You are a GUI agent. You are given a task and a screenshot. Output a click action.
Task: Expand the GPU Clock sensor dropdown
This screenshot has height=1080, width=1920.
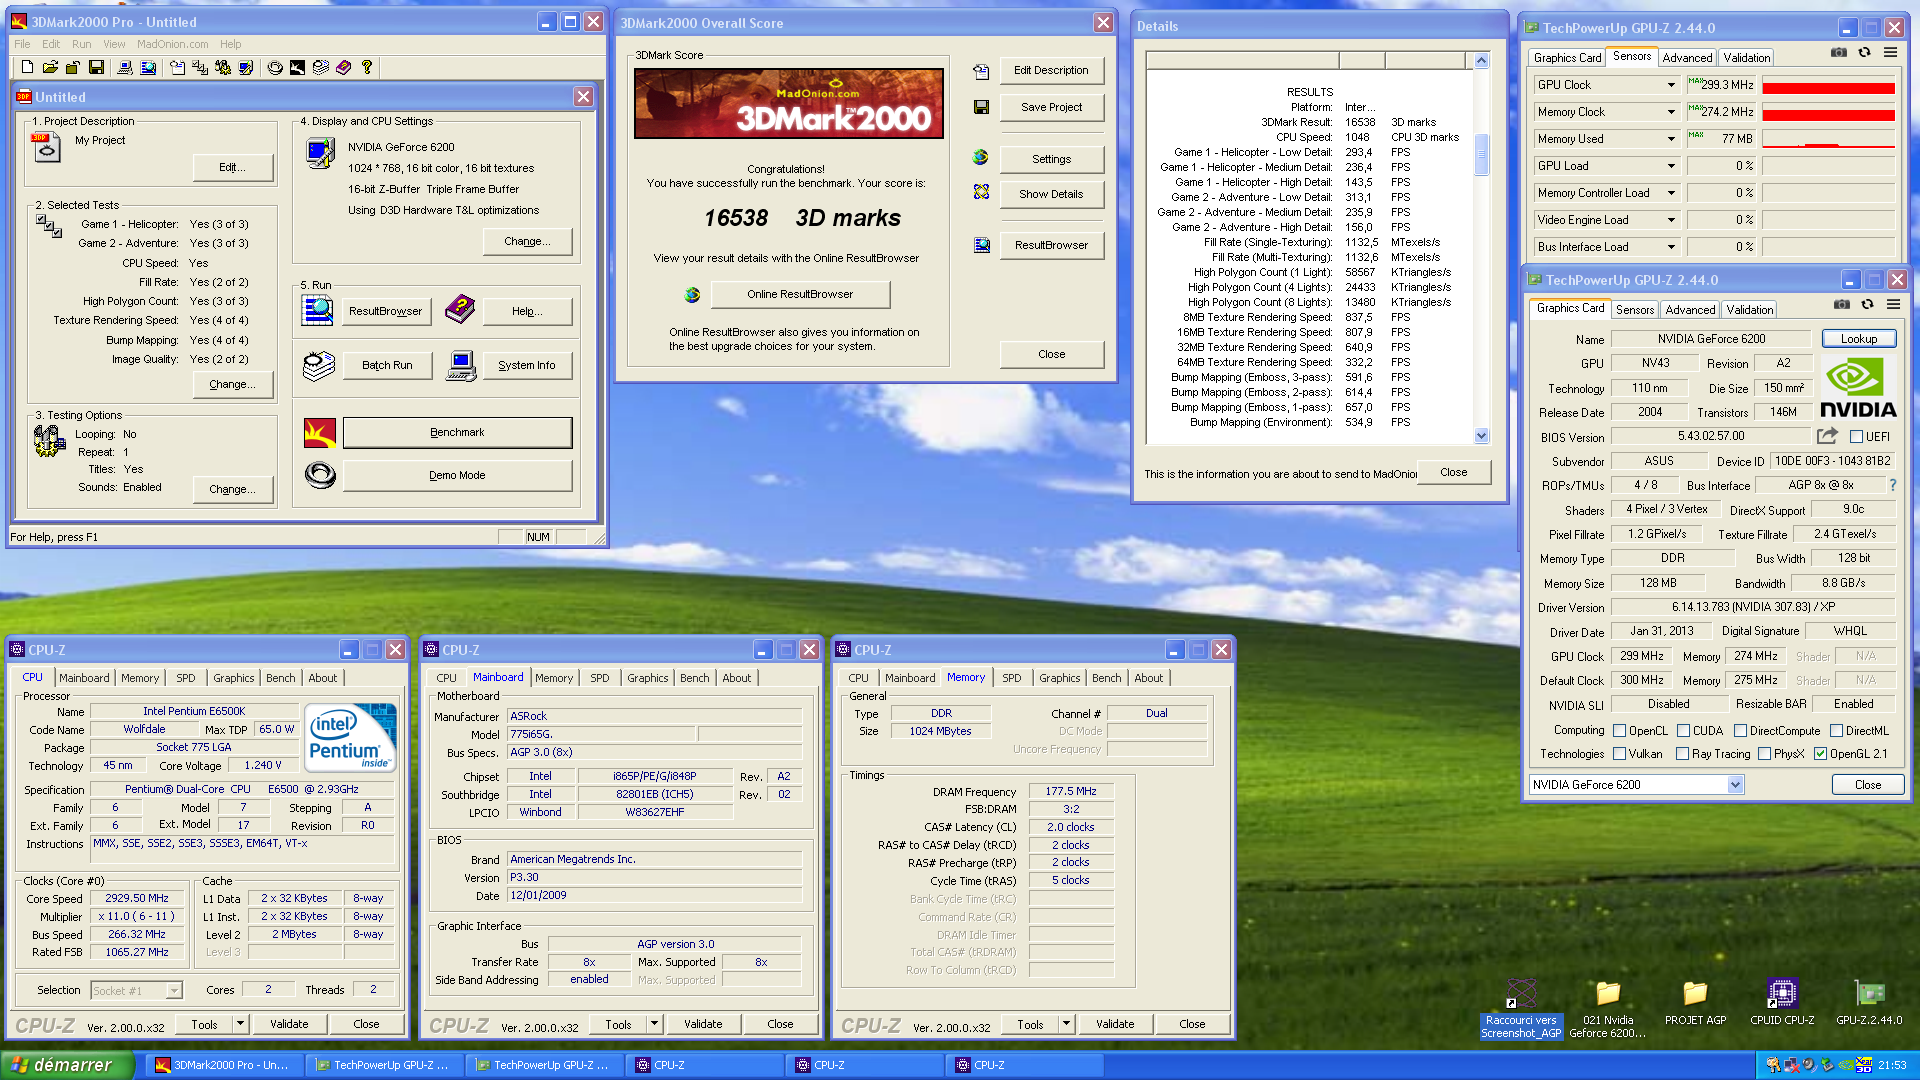tap(1671, 85)
